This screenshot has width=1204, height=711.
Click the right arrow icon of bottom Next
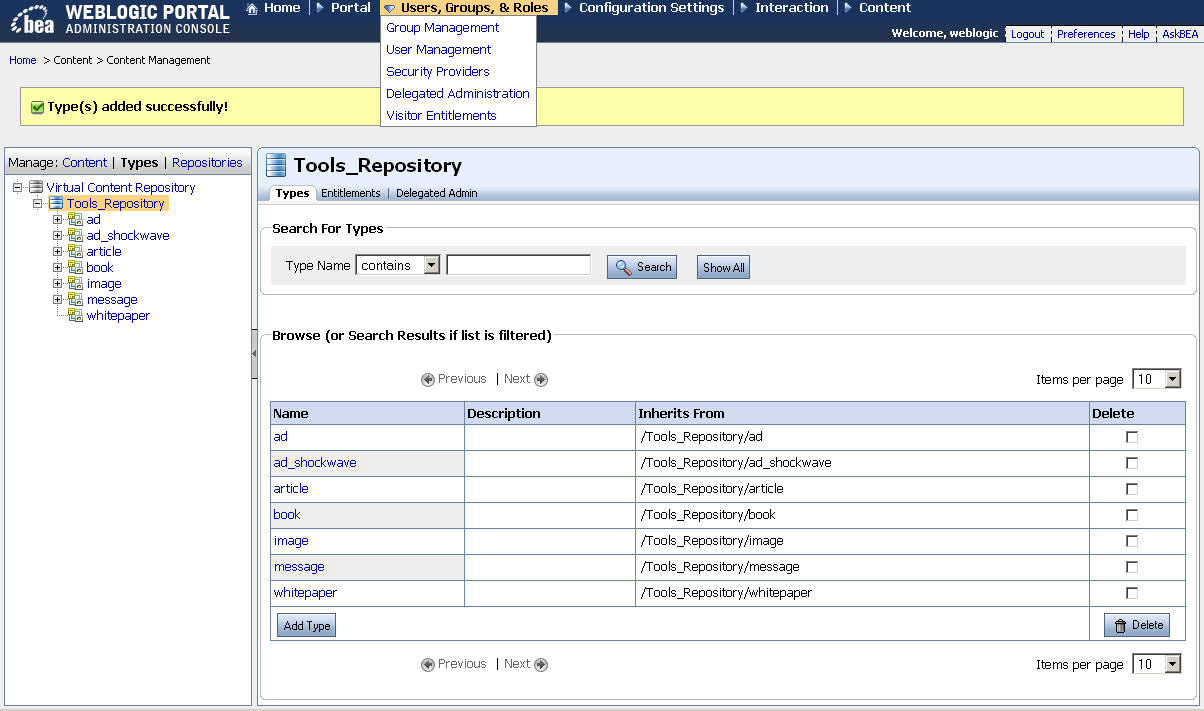pyautogui.click(x=541, y=664)
